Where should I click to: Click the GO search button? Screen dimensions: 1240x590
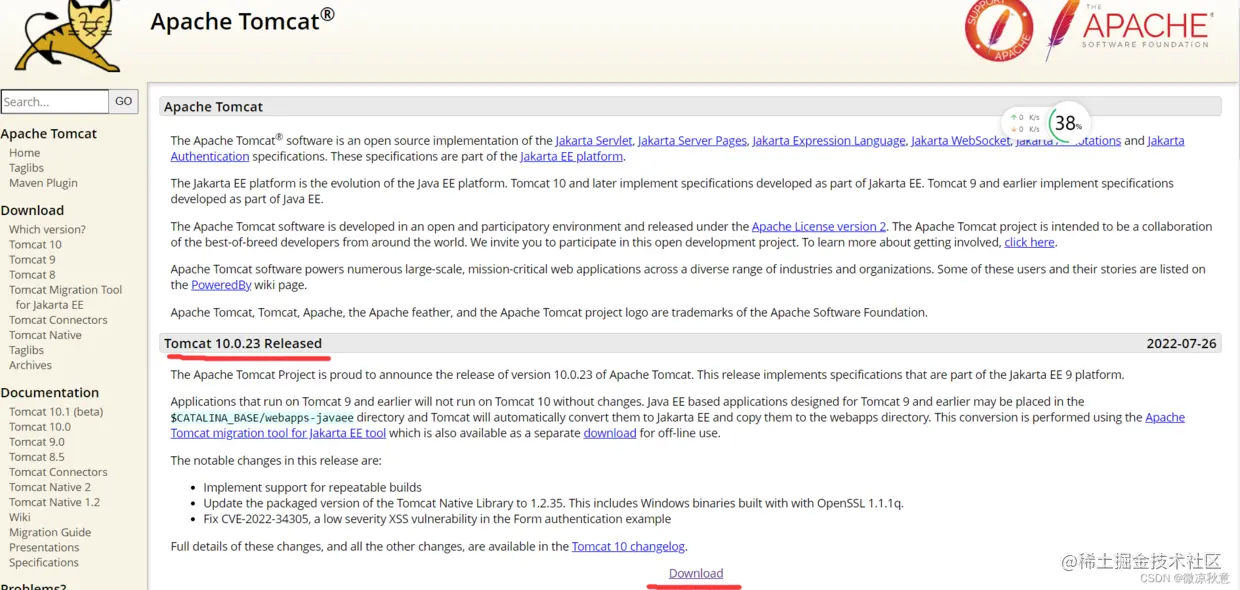coord(123,101)
